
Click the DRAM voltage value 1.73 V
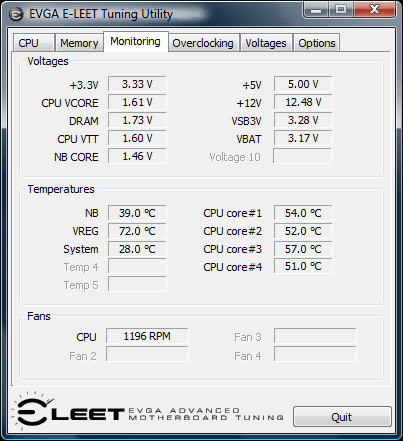click(x=137, y=120)
